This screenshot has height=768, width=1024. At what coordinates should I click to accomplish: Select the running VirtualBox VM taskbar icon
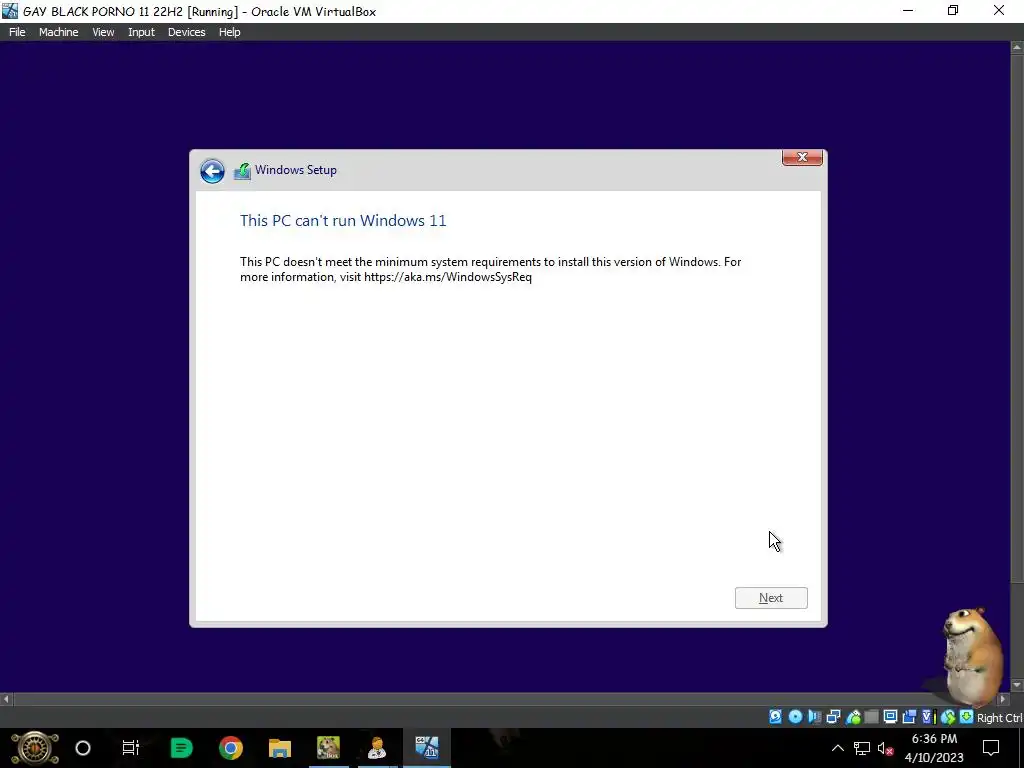click(426, 748)
